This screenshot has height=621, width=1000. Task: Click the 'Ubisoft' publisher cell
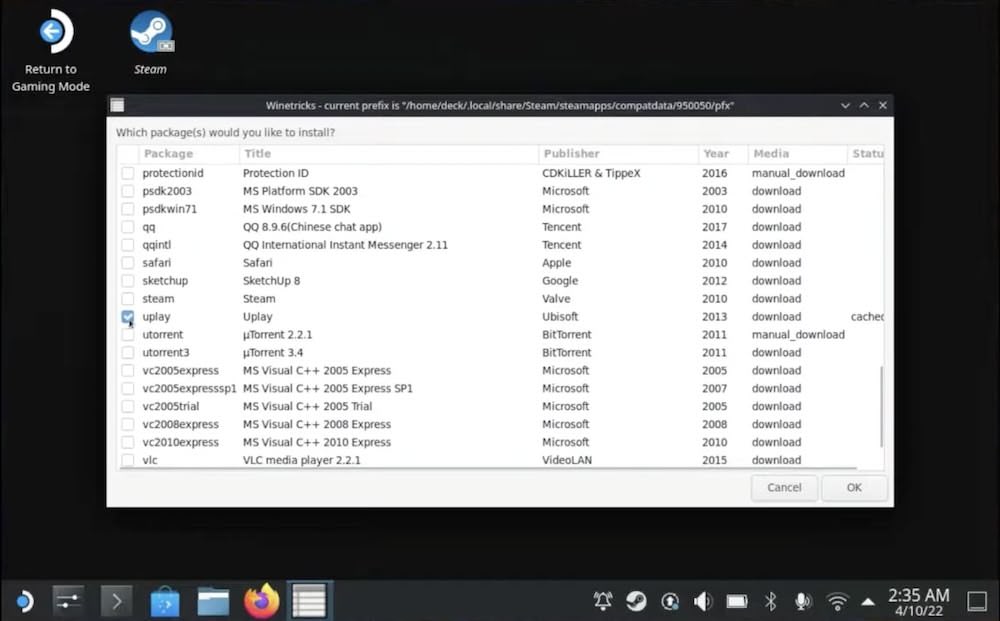coord(560,316)
